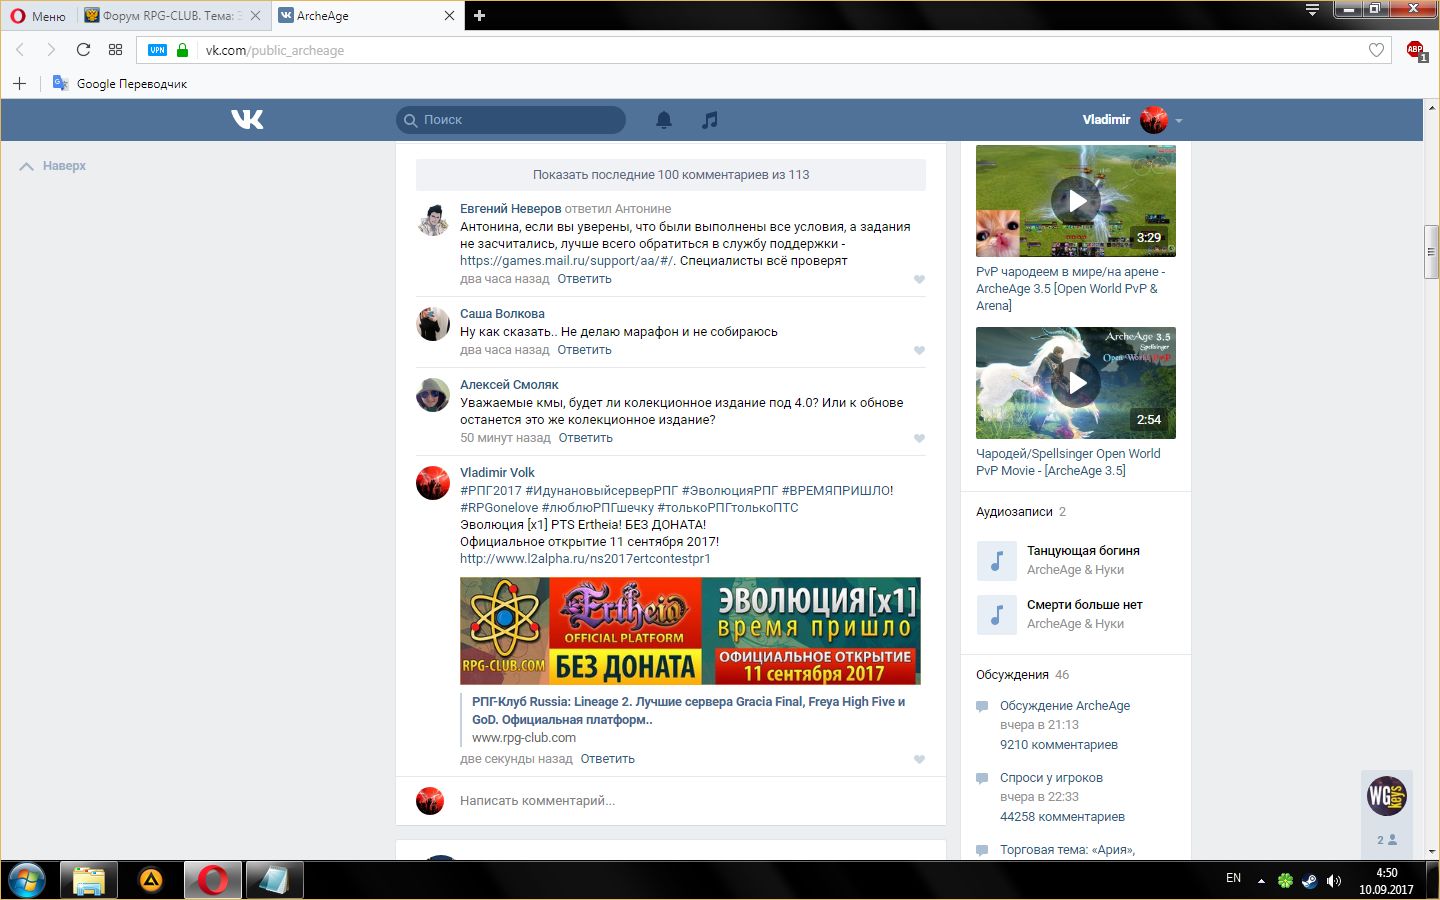Add a bookmark with the bookmarks-bar plus
This screenshot has height=900, width=1440.
click(19, 83)
